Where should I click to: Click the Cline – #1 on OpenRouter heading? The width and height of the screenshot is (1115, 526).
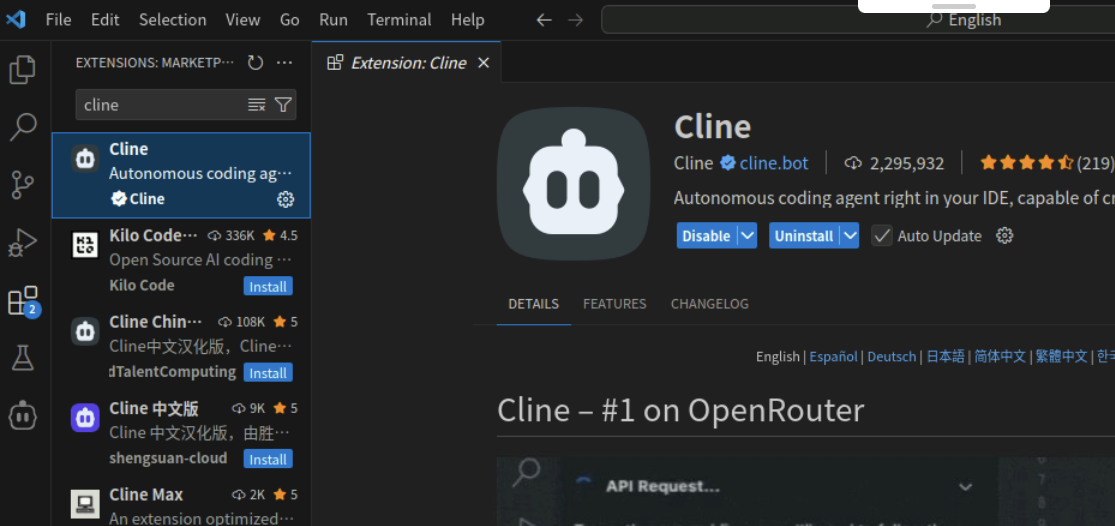pyautogui.click(x=681, y=410)
